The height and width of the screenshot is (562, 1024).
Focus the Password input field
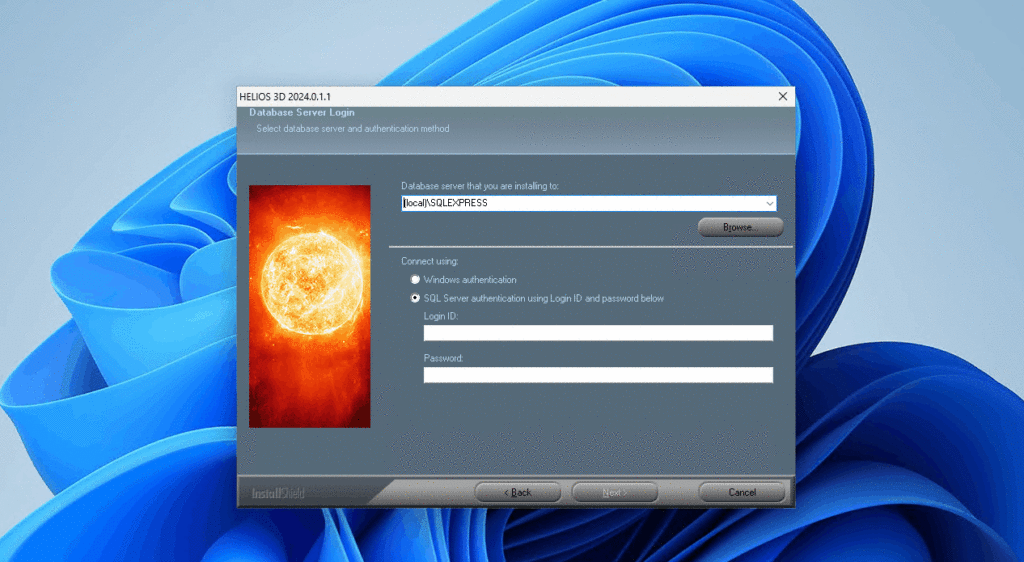[x=598, y=375]
